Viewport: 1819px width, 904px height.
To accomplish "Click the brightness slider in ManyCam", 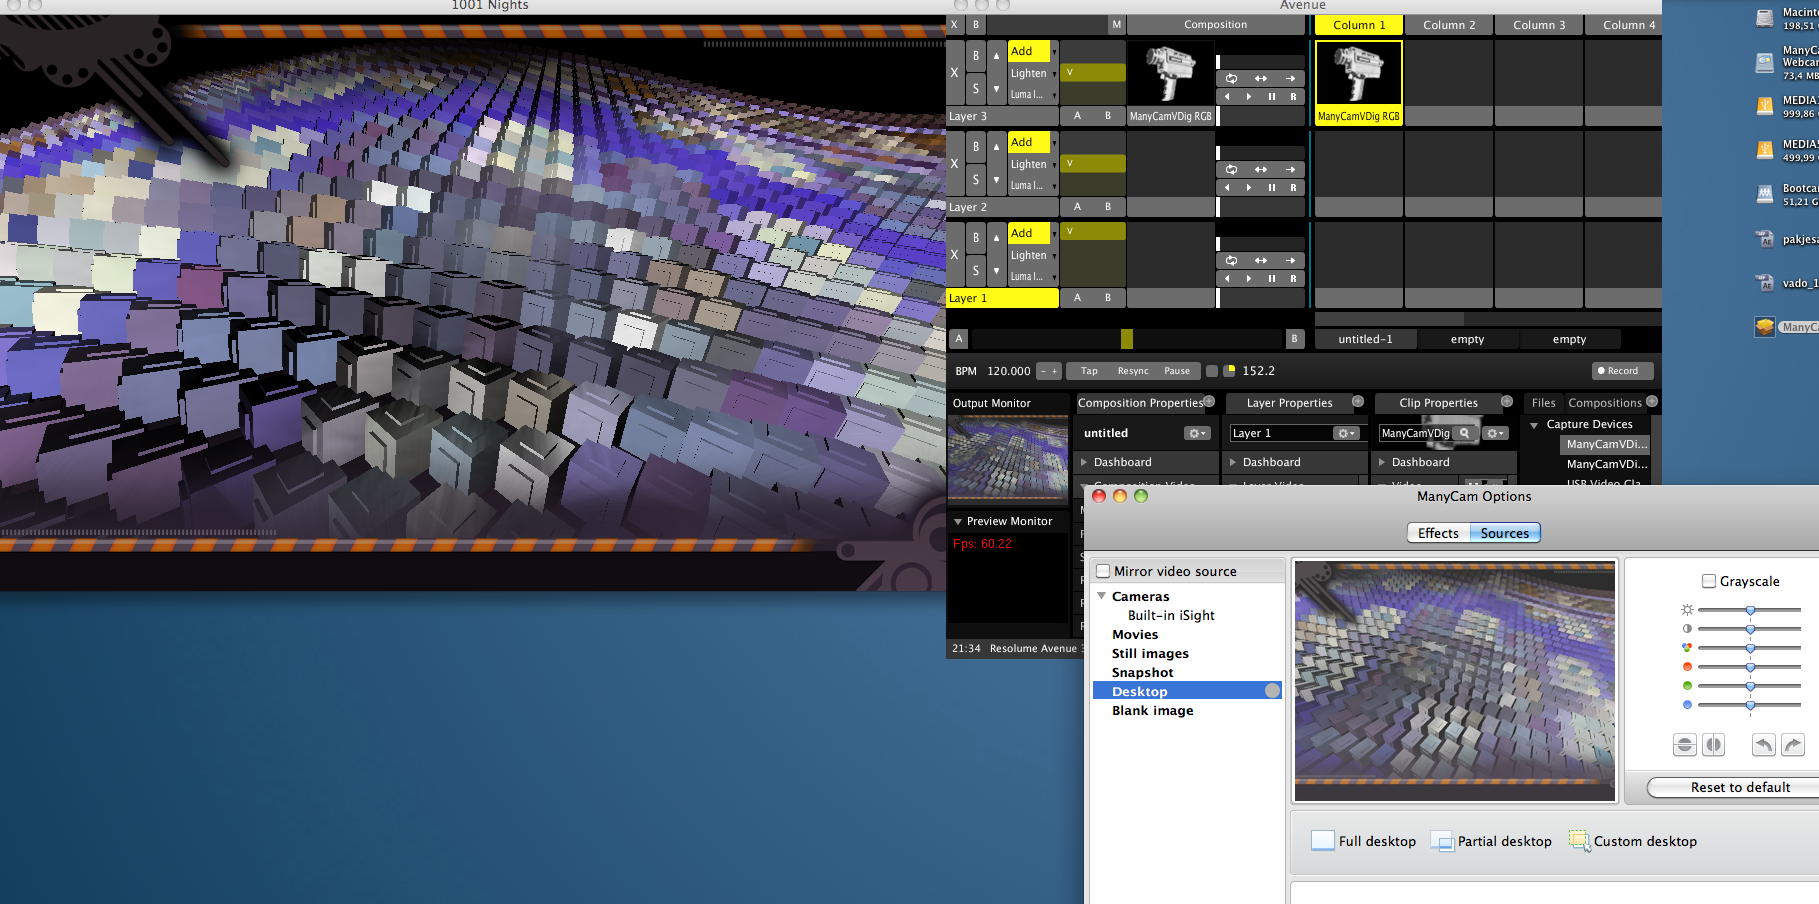I will click(x=1750, y=609).
